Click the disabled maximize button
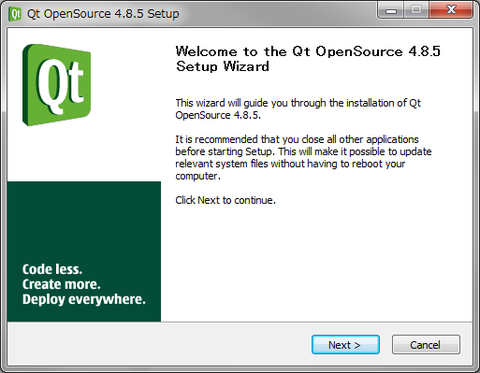 click(416, 11)
